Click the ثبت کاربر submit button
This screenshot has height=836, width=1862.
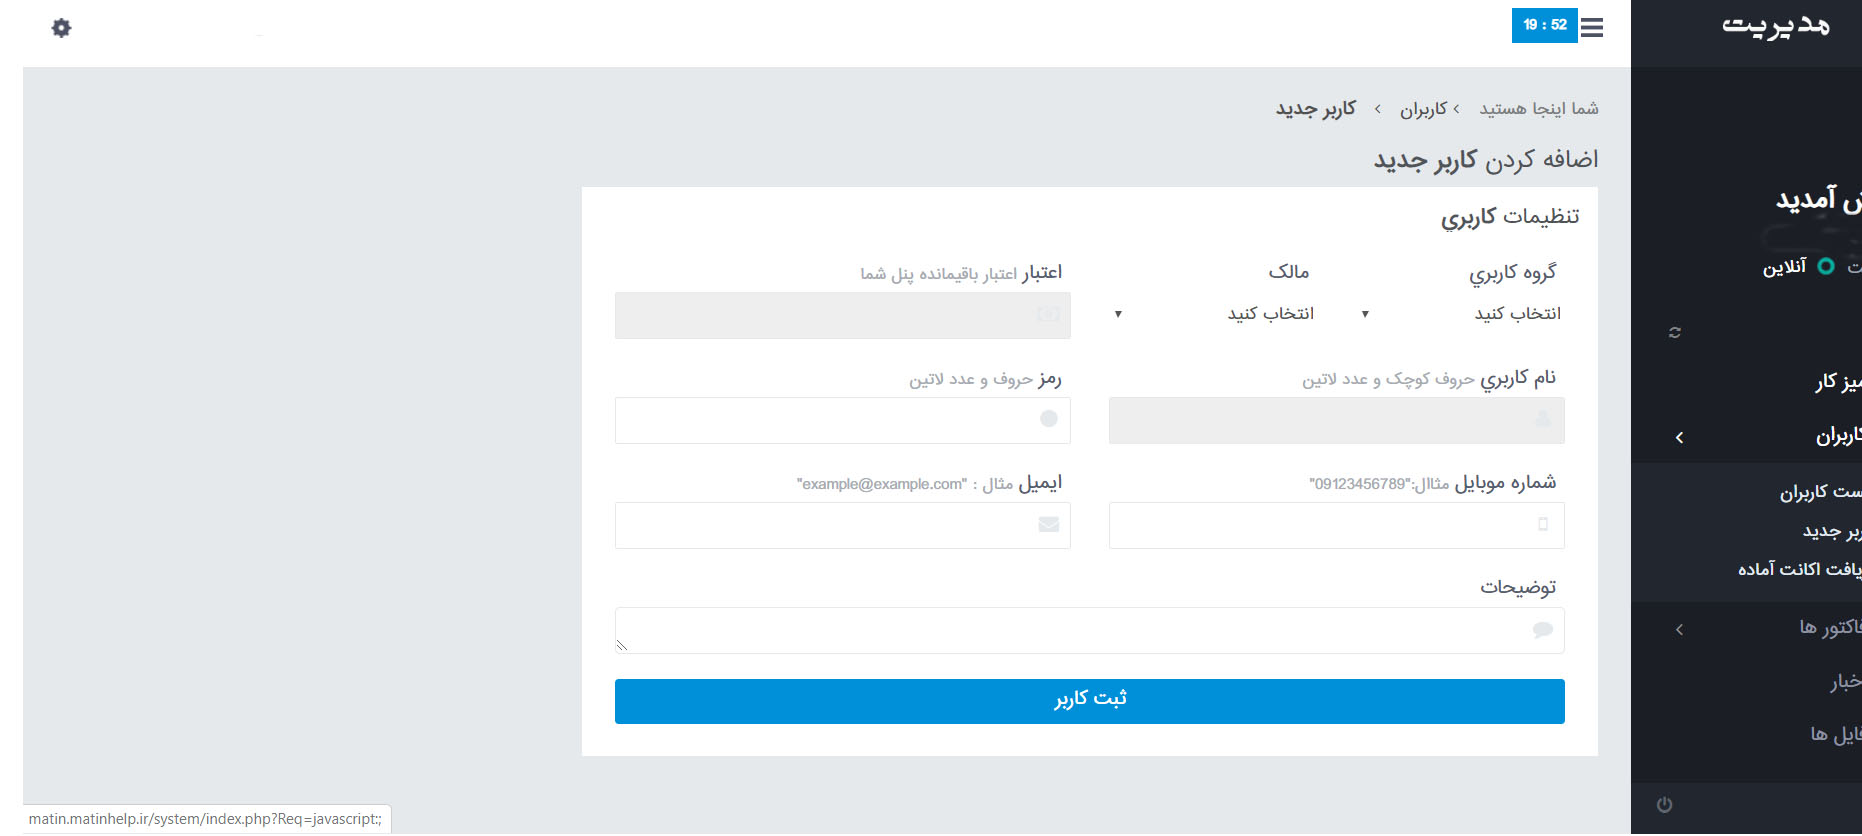(x=1089, y=701)
